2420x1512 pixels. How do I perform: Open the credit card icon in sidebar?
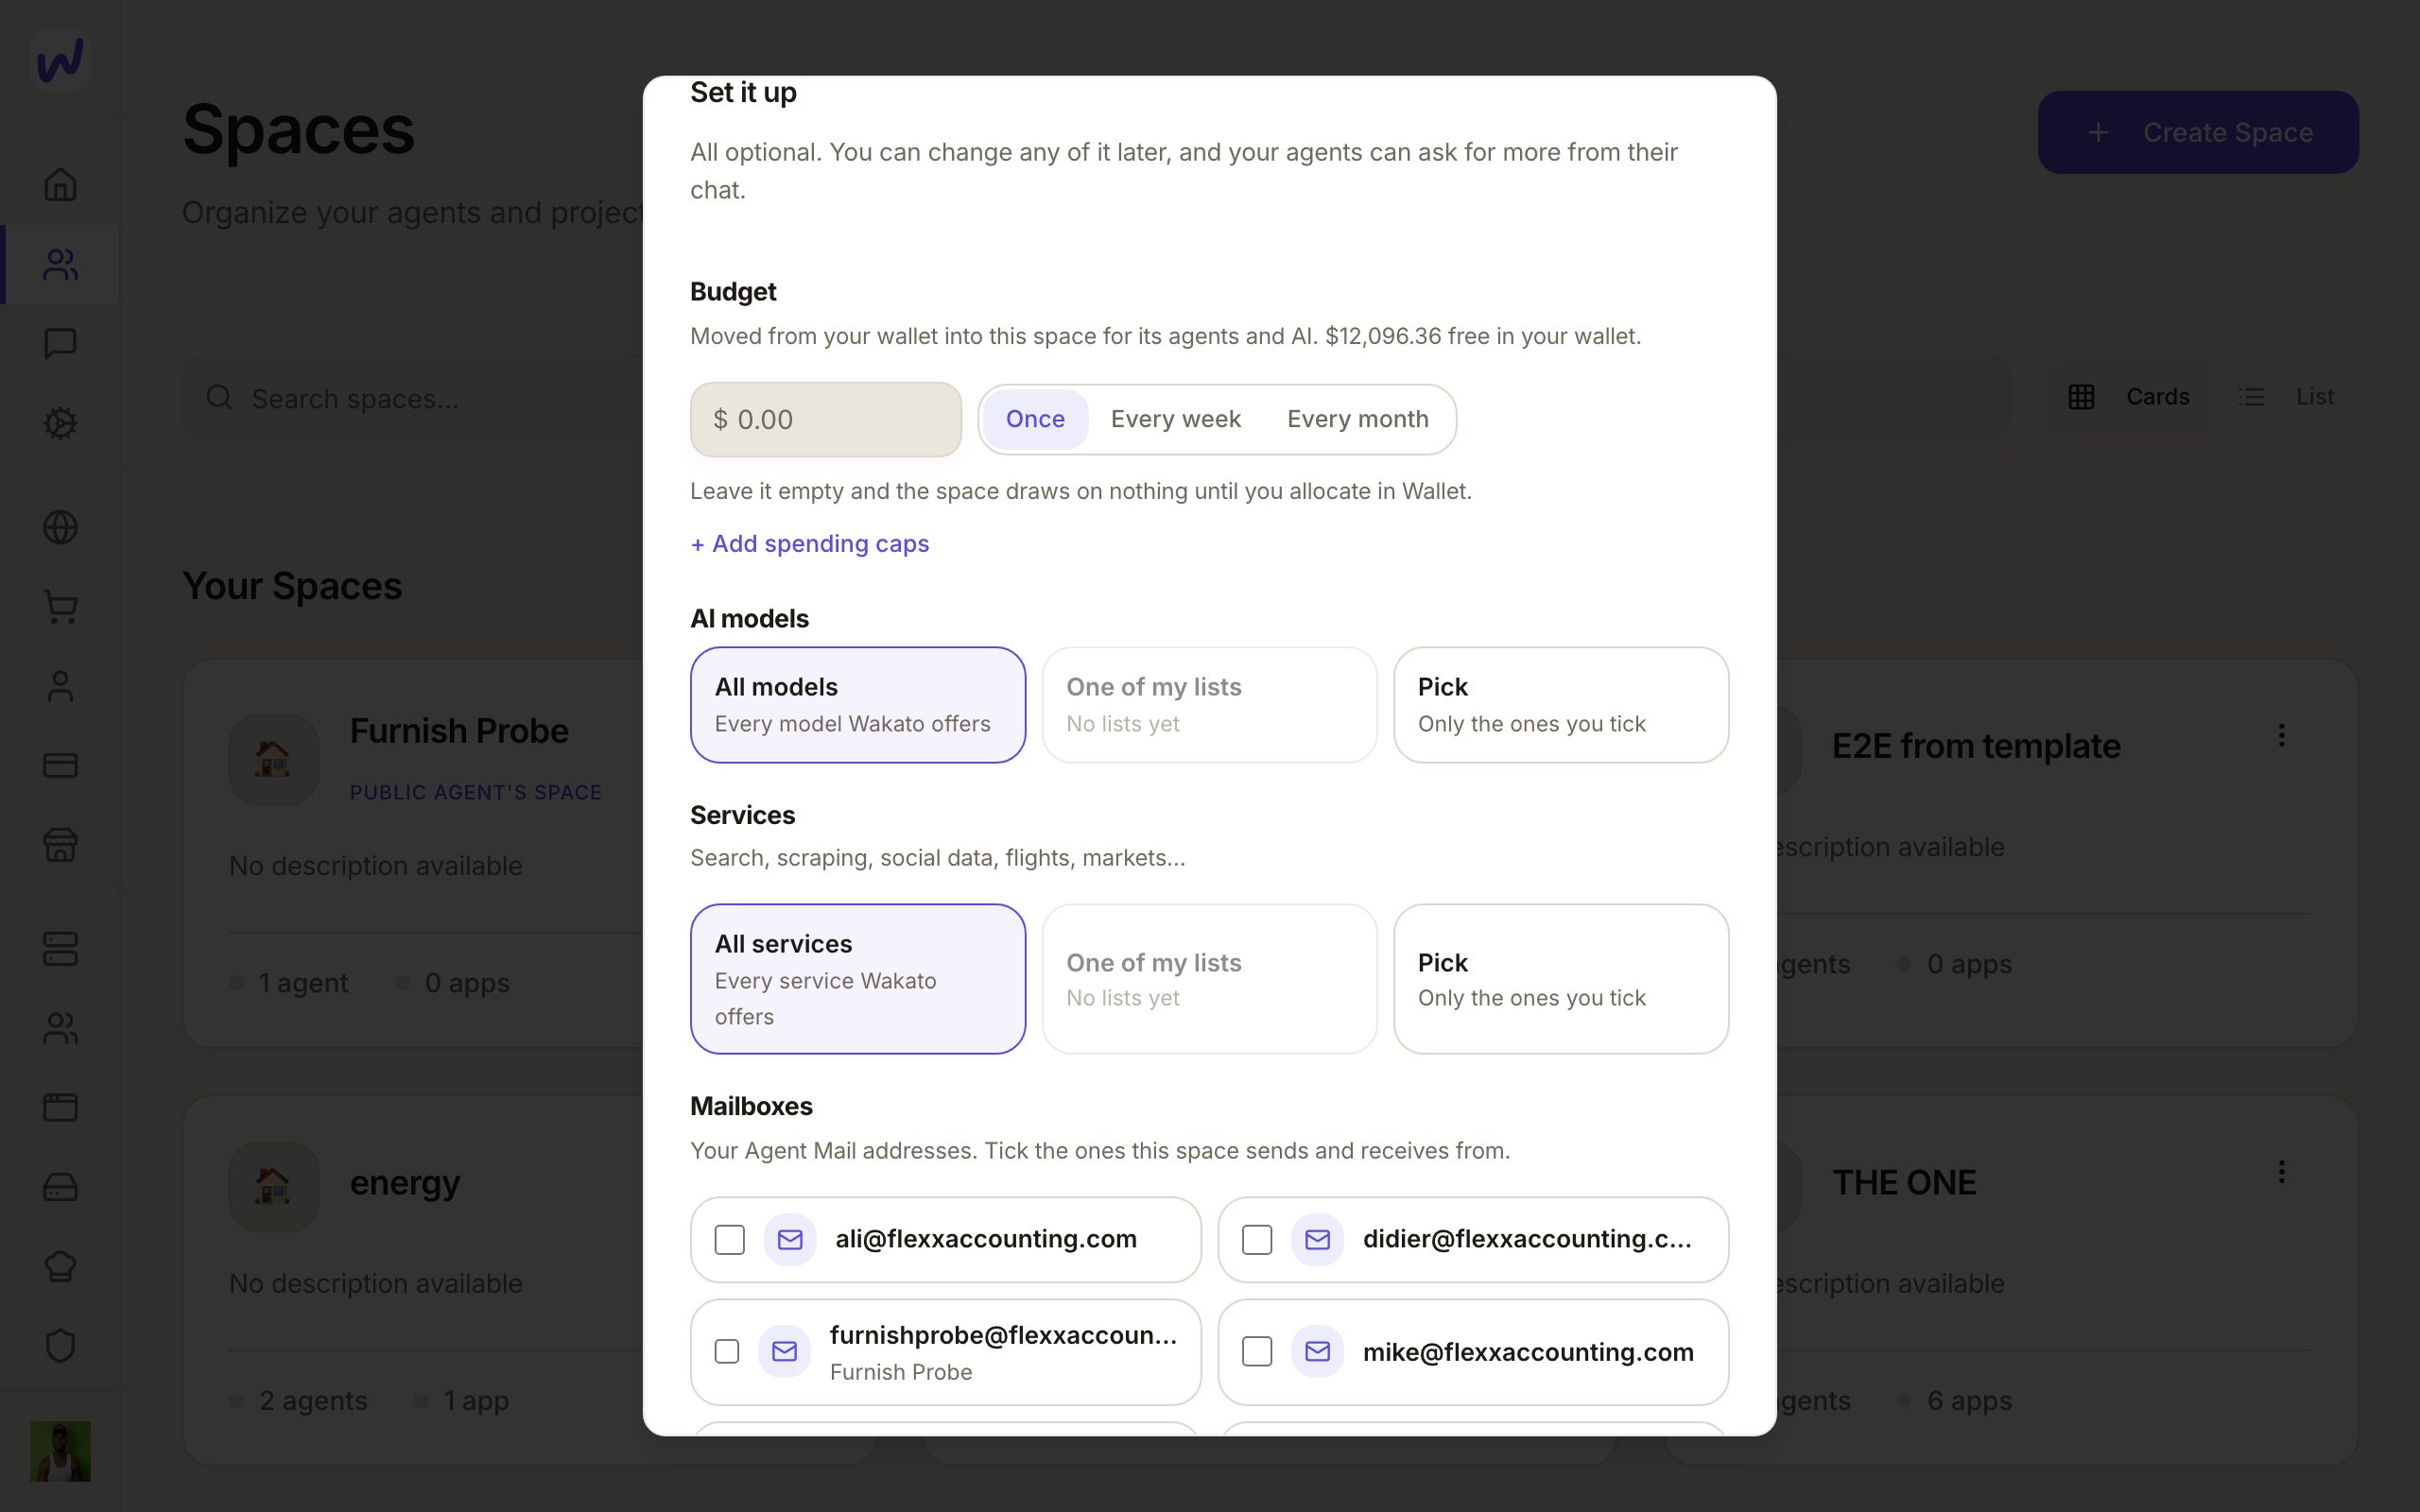pos(60,765)
